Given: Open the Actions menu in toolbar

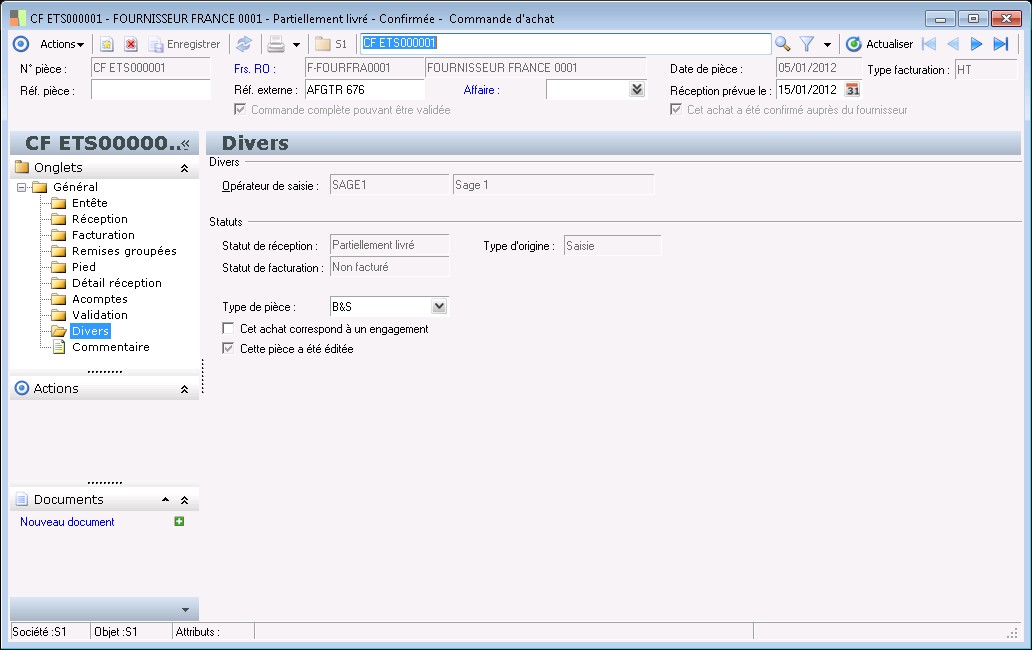Looking at the screenshot, I should pos(61,44).
